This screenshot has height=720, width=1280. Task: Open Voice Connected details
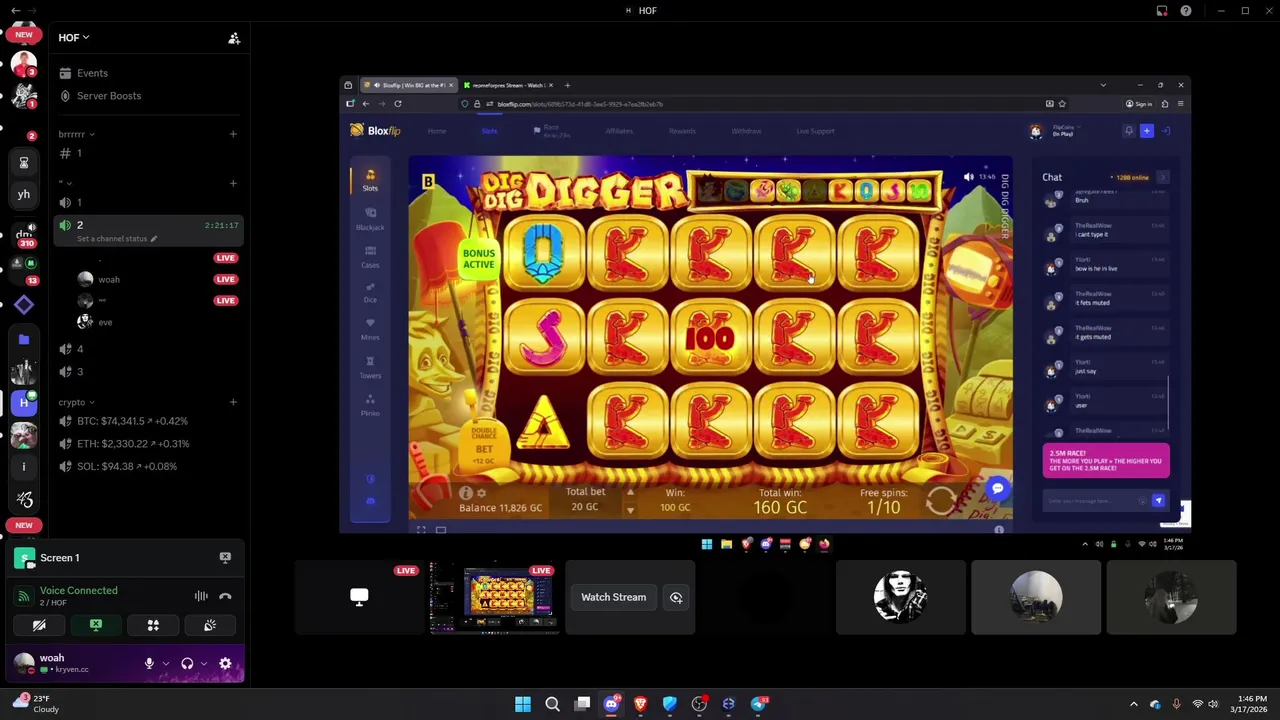click(x=78, y=591)
